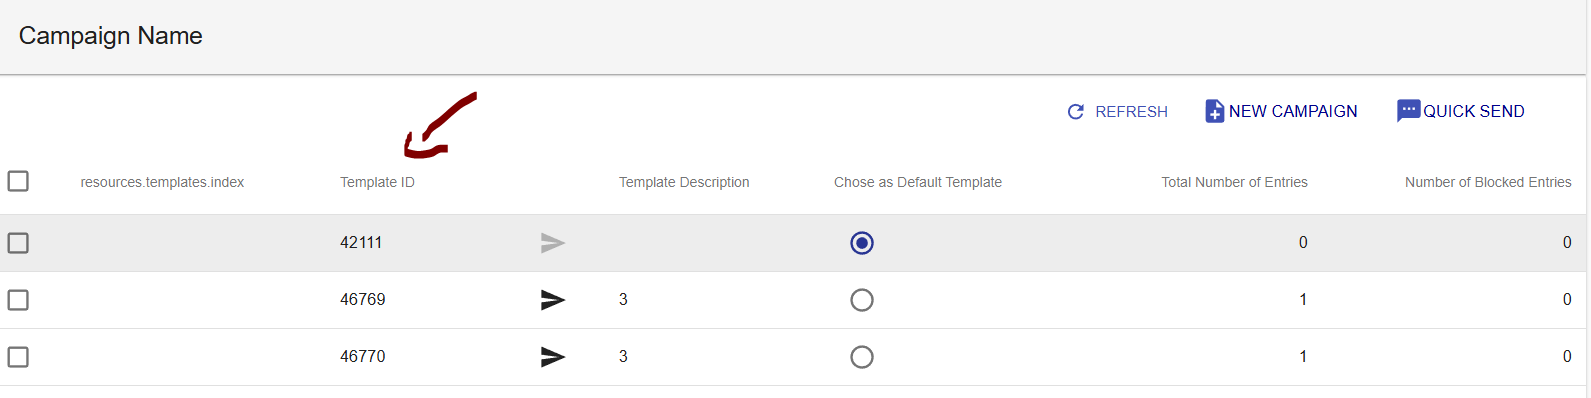
Task: Click the REFRESH button label
Action: [1131, 112]
